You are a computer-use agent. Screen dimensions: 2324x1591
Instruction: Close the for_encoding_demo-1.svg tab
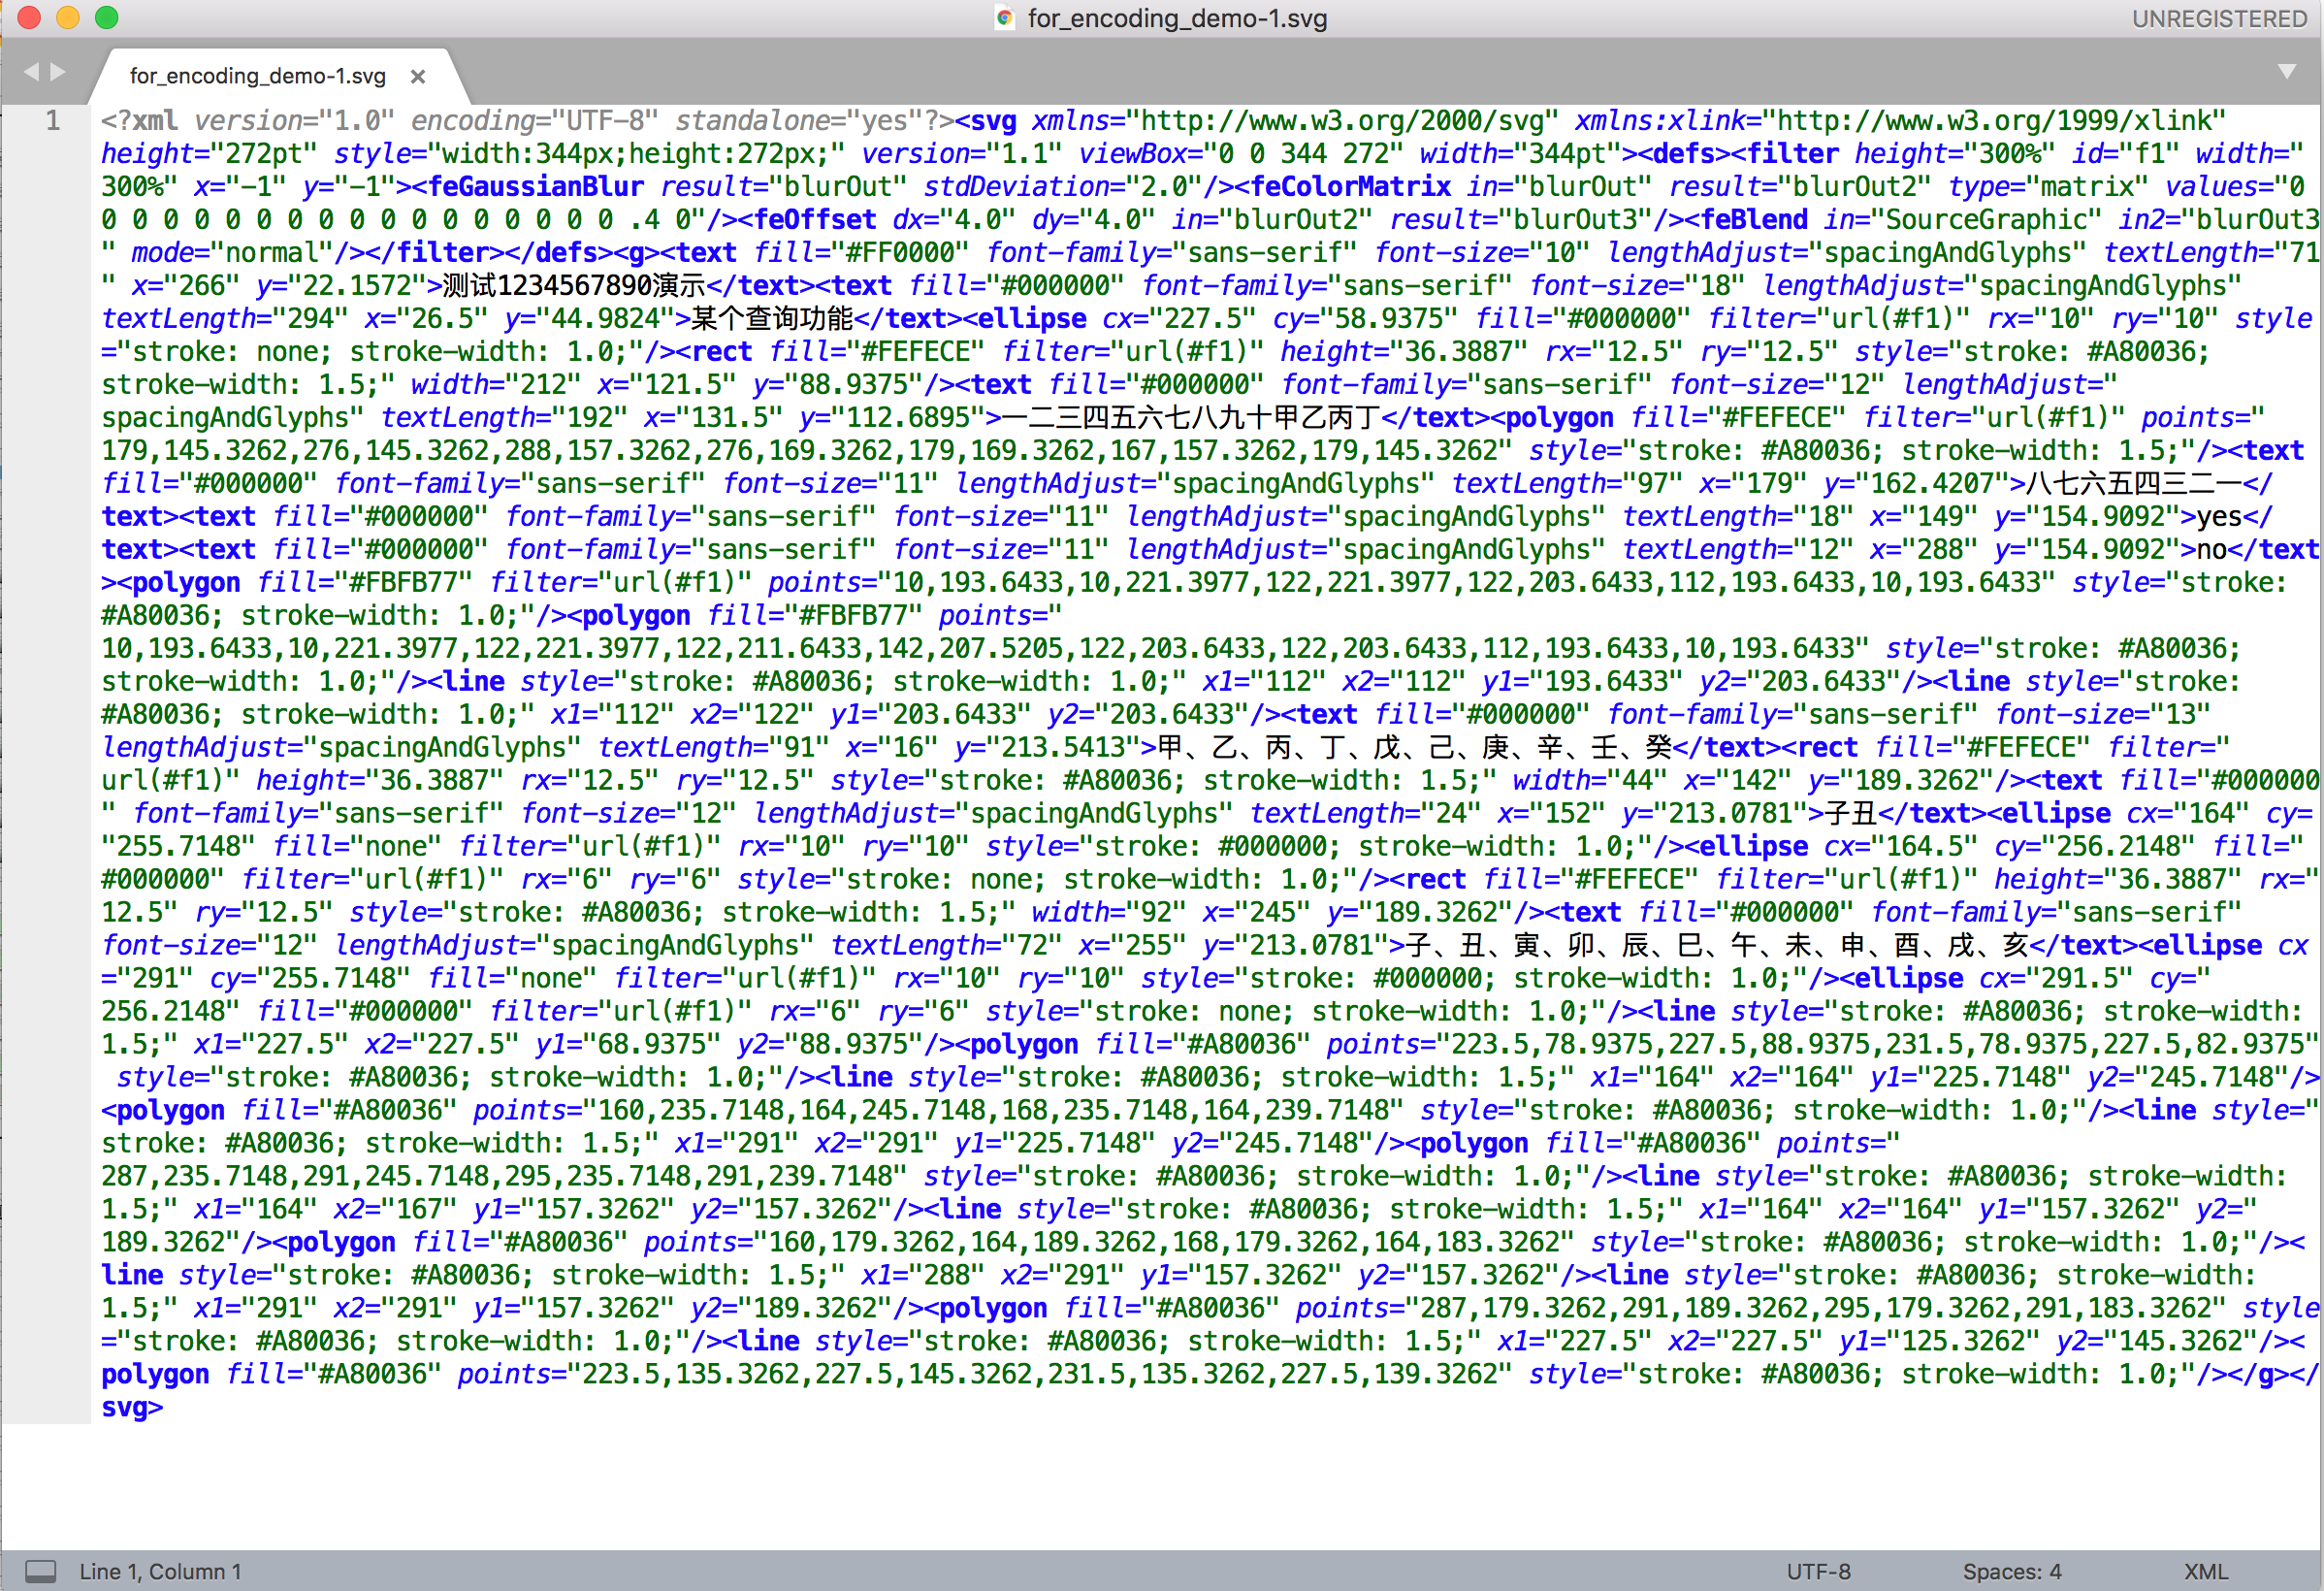(418, 76)
